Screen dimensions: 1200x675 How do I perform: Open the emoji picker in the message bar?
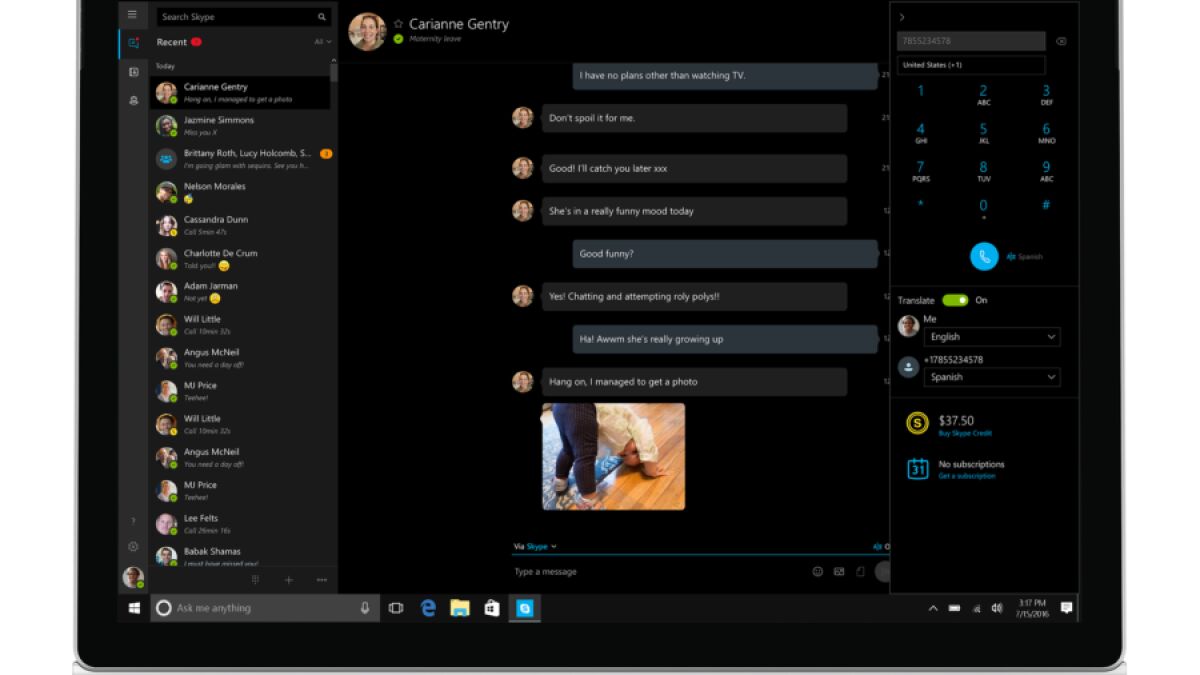[817, 572]
